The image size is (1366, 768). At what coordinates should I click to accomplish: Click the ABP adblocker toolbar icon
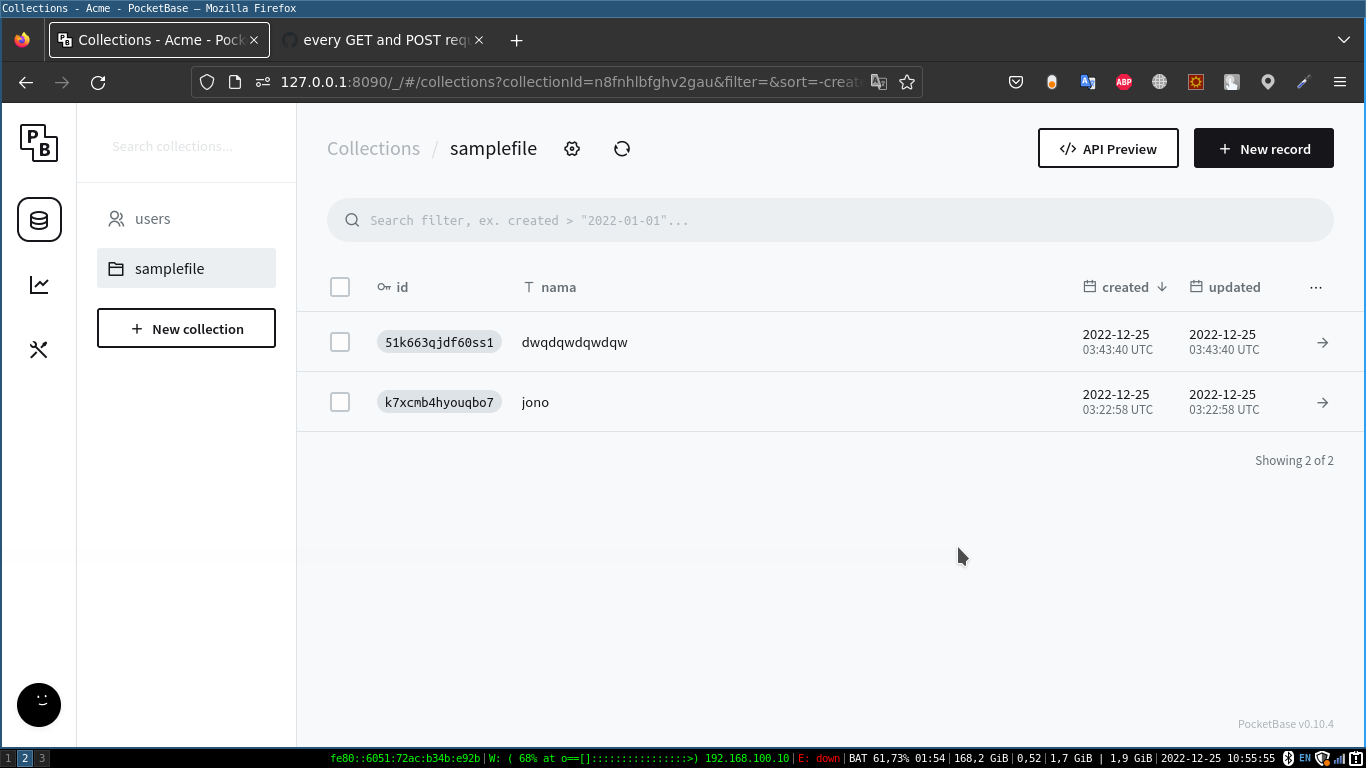pos(1124,82)
